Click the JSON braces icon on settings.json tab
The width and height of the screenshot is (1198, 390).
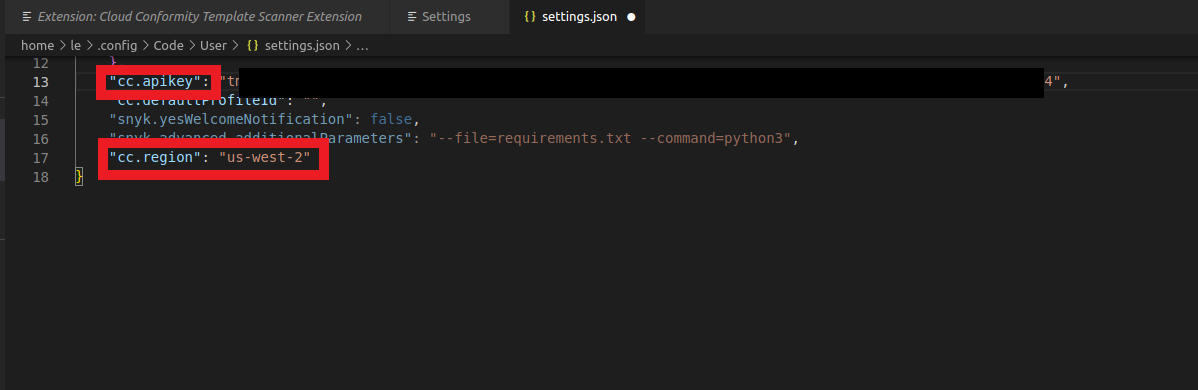tap(529, 17)
